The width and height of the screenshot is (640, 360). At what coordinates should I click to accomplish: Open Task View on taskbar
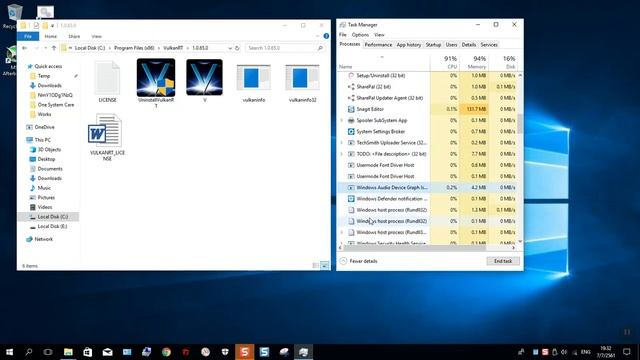click(48, 352)
